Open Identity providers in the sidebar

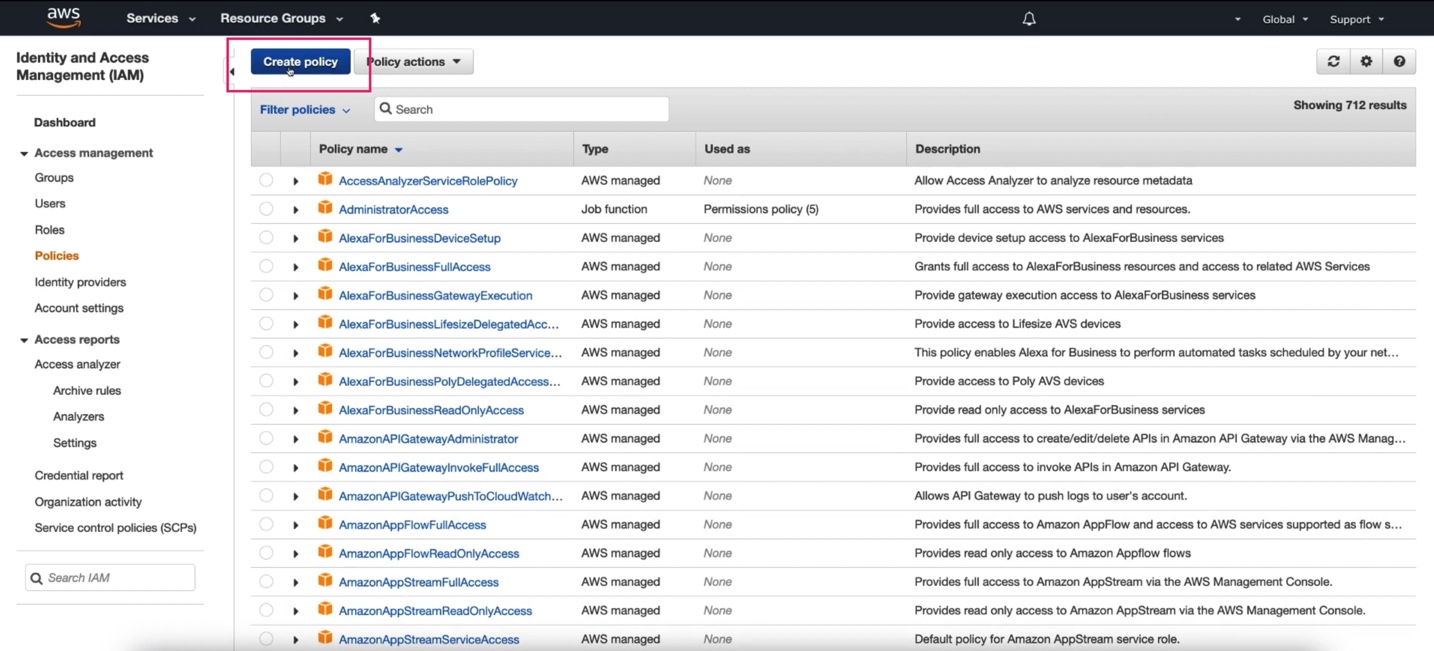point(80,282)
